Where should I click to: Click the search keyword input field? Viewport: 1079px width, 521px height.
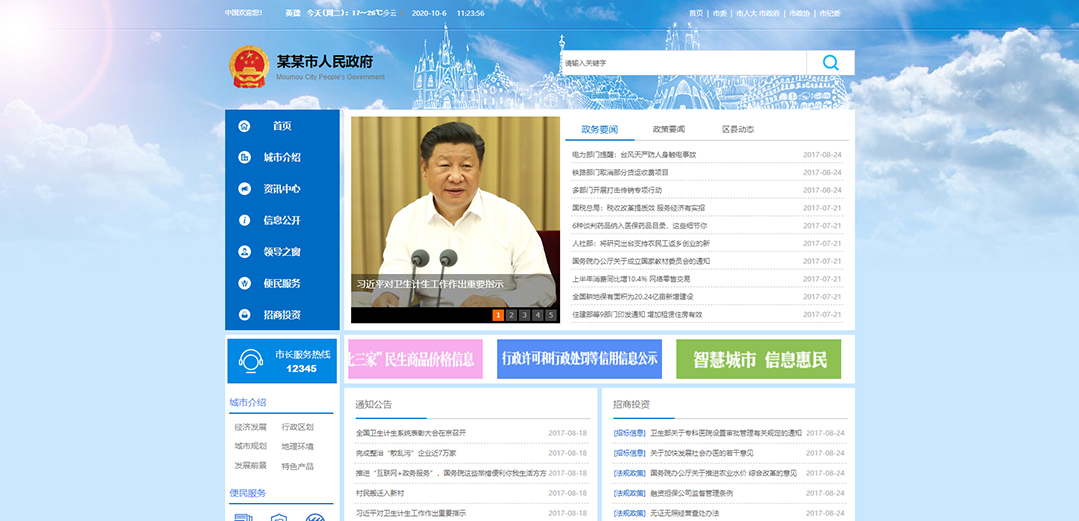click(683, 63)
